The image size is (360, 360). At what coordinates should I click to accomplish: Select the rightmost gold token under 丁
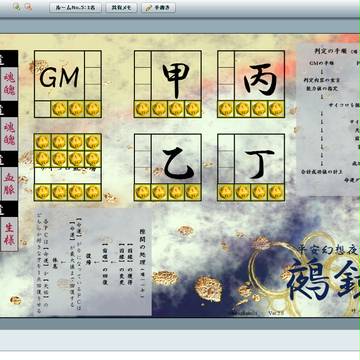276,192
